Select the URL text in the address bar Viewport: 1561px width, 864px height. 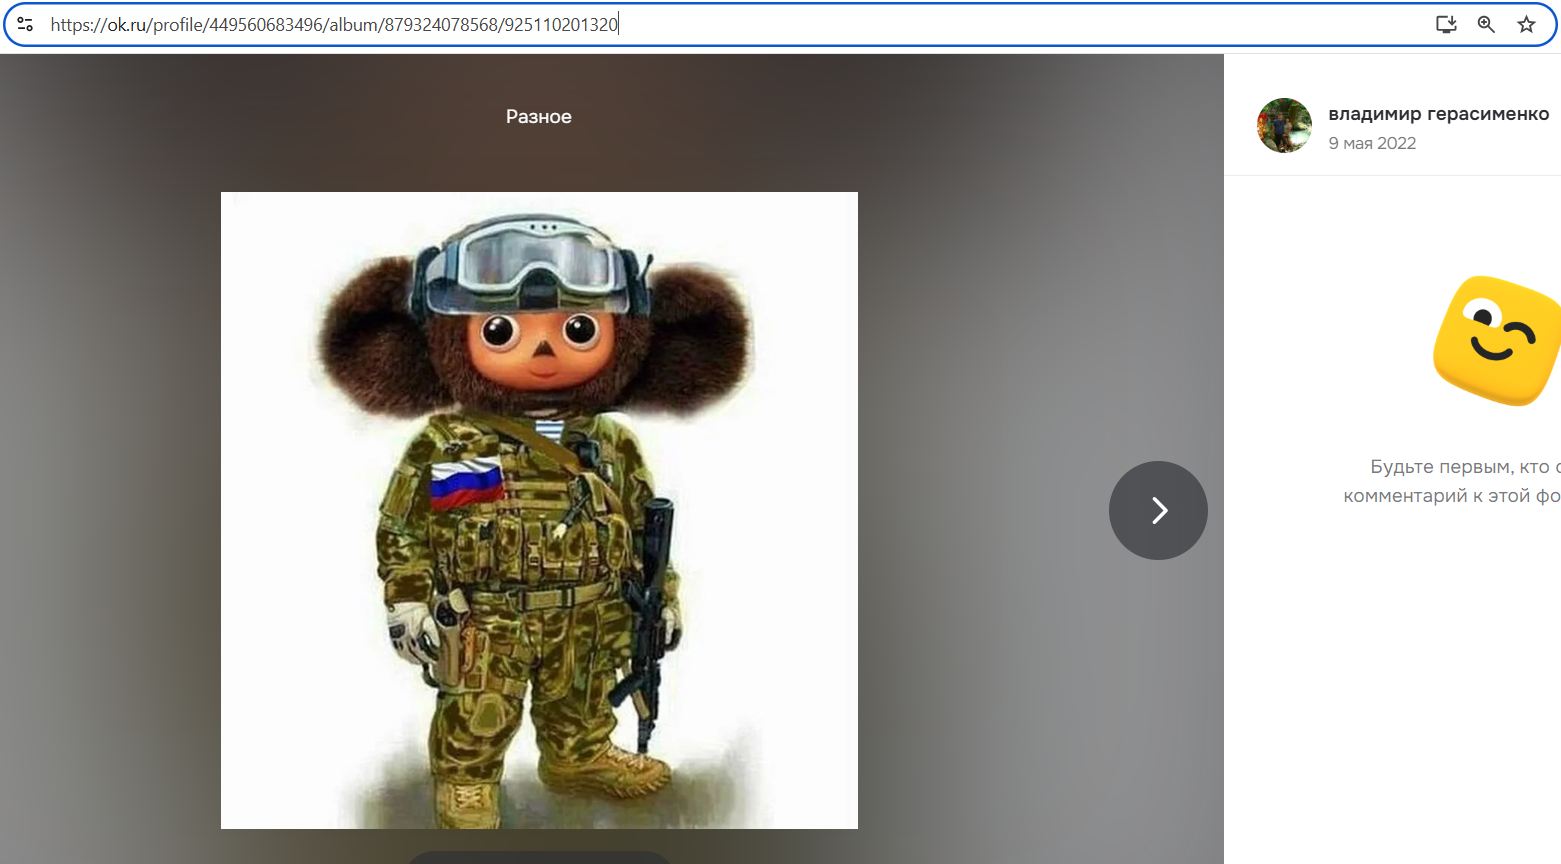pos(335,24)
